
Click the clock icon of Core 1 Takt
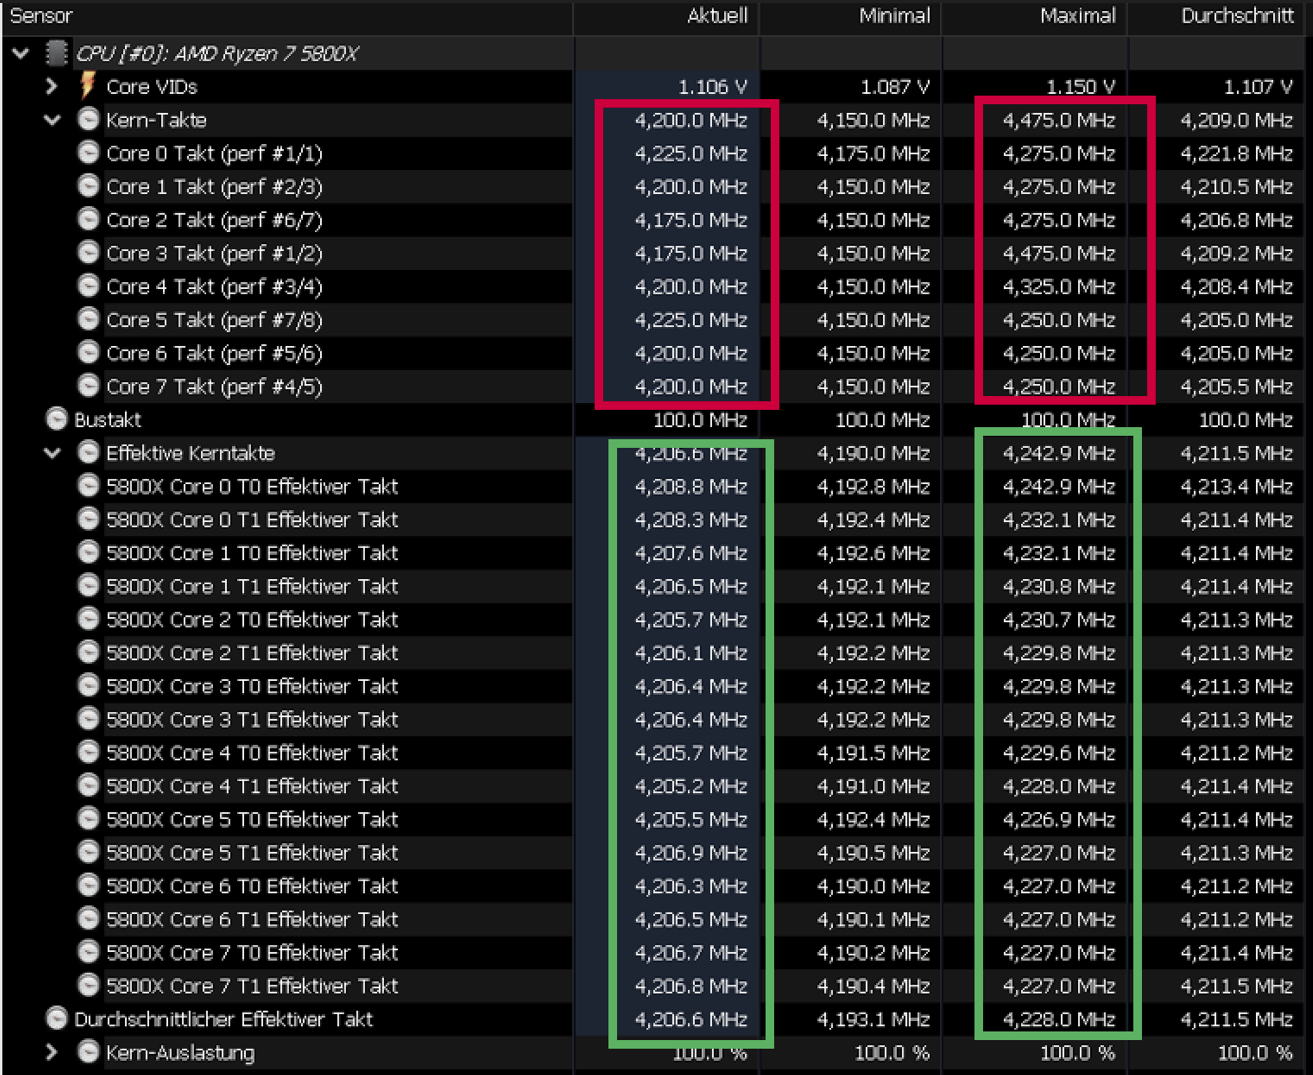[88, 186]
